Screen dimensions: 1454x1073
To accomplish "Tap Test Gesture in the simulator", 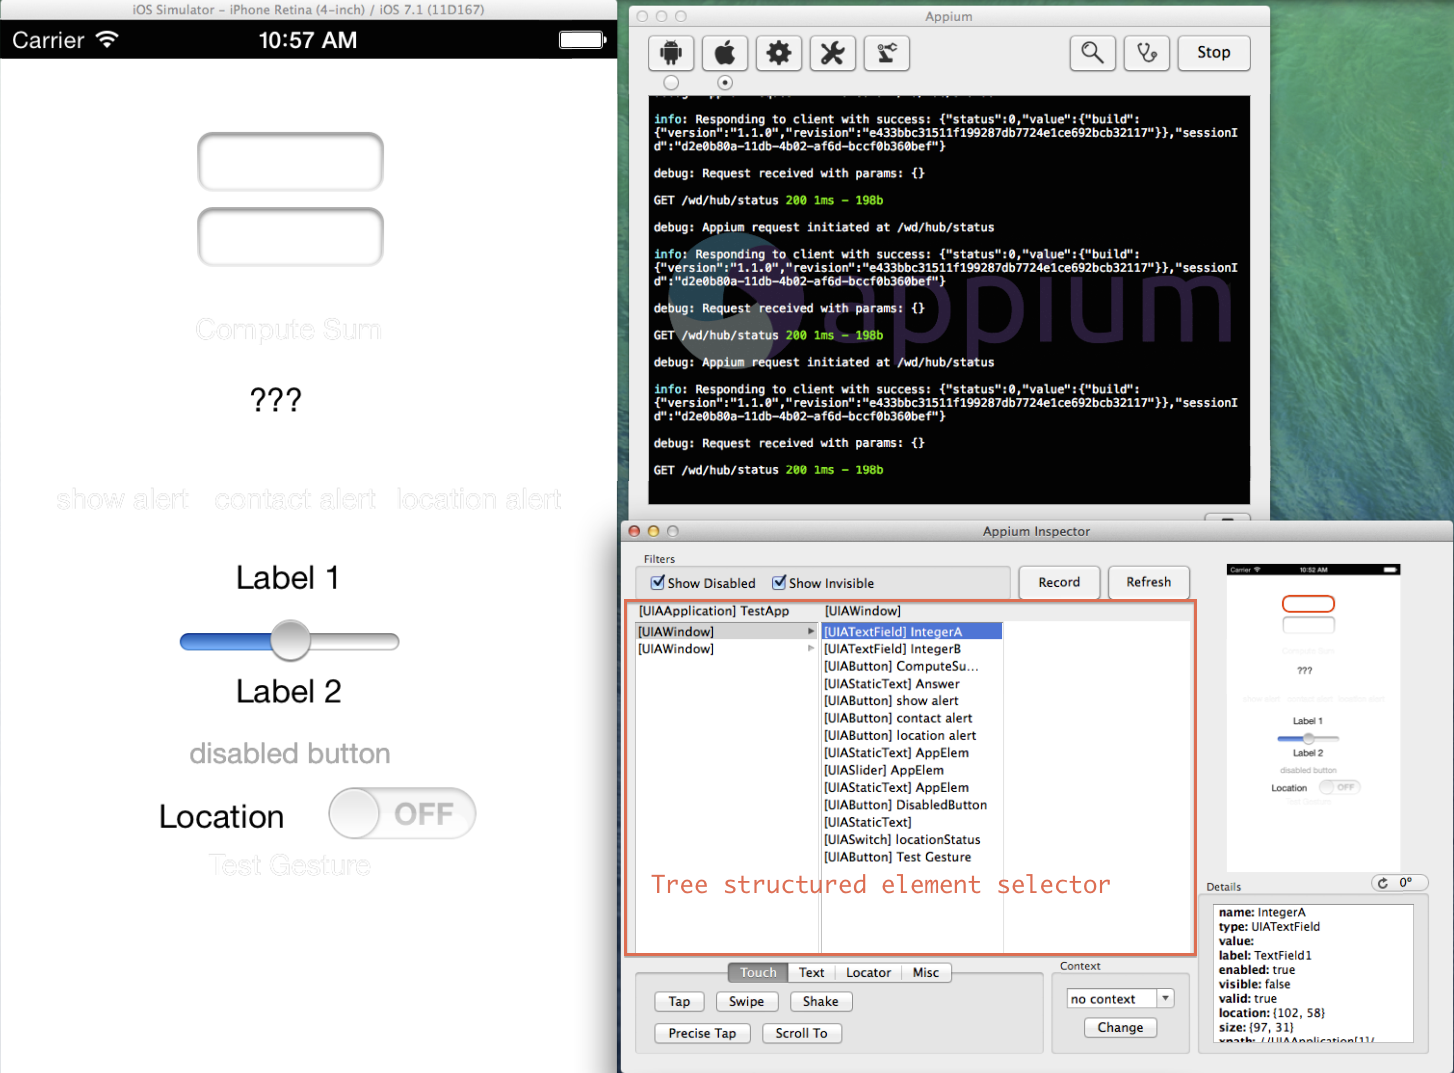I will [x=289, y=865].
